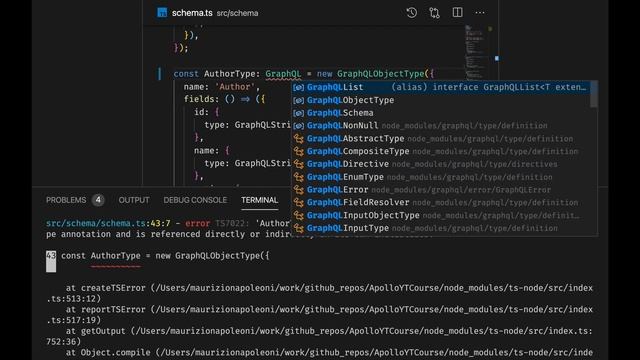The width and height of the screenshot is (640, 360).
Task: Click the editor minimap preview
Action: pyautogui.click(x=476, y=52)
